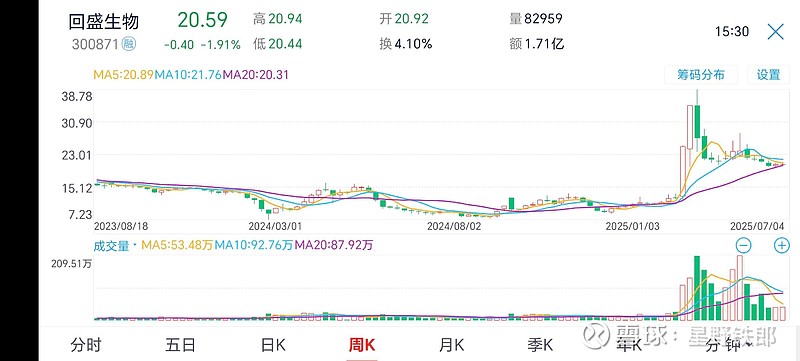Image resolution: width=800 pixels, height=361 pixels.
Task: Tap the change value -0.40
Action: (x=179, y=45)
